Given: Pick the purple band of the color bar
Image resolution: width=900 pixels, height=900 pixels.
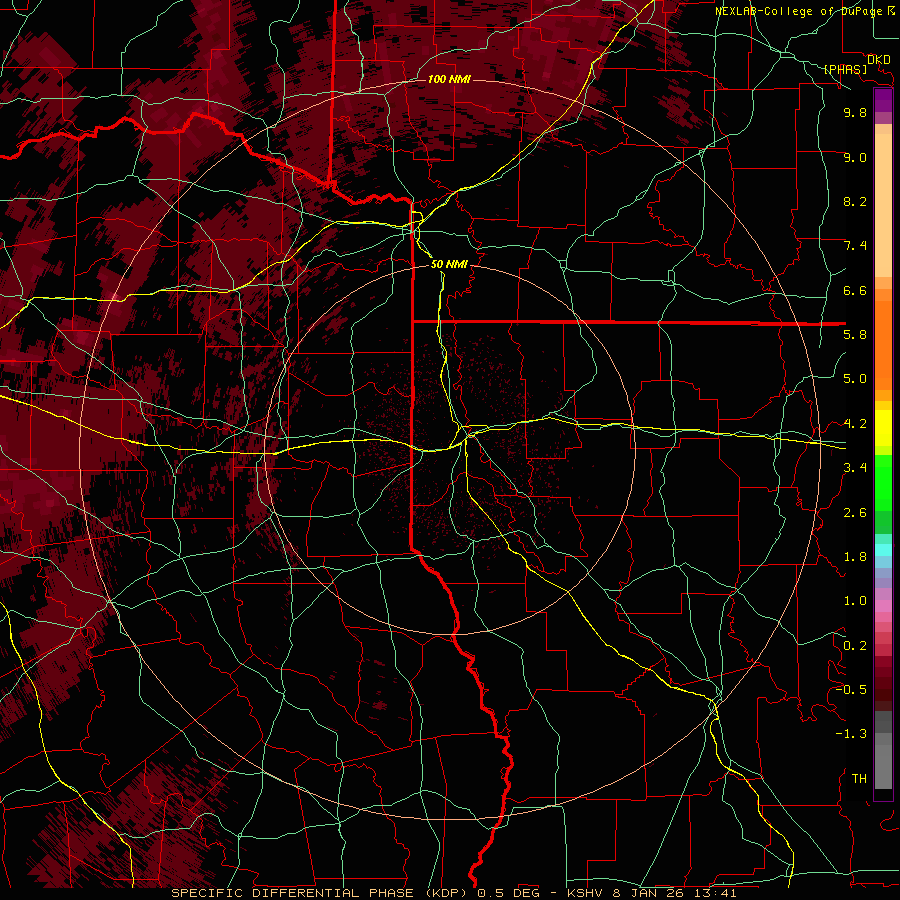Looking at the screenshot, I should [883, 100].
